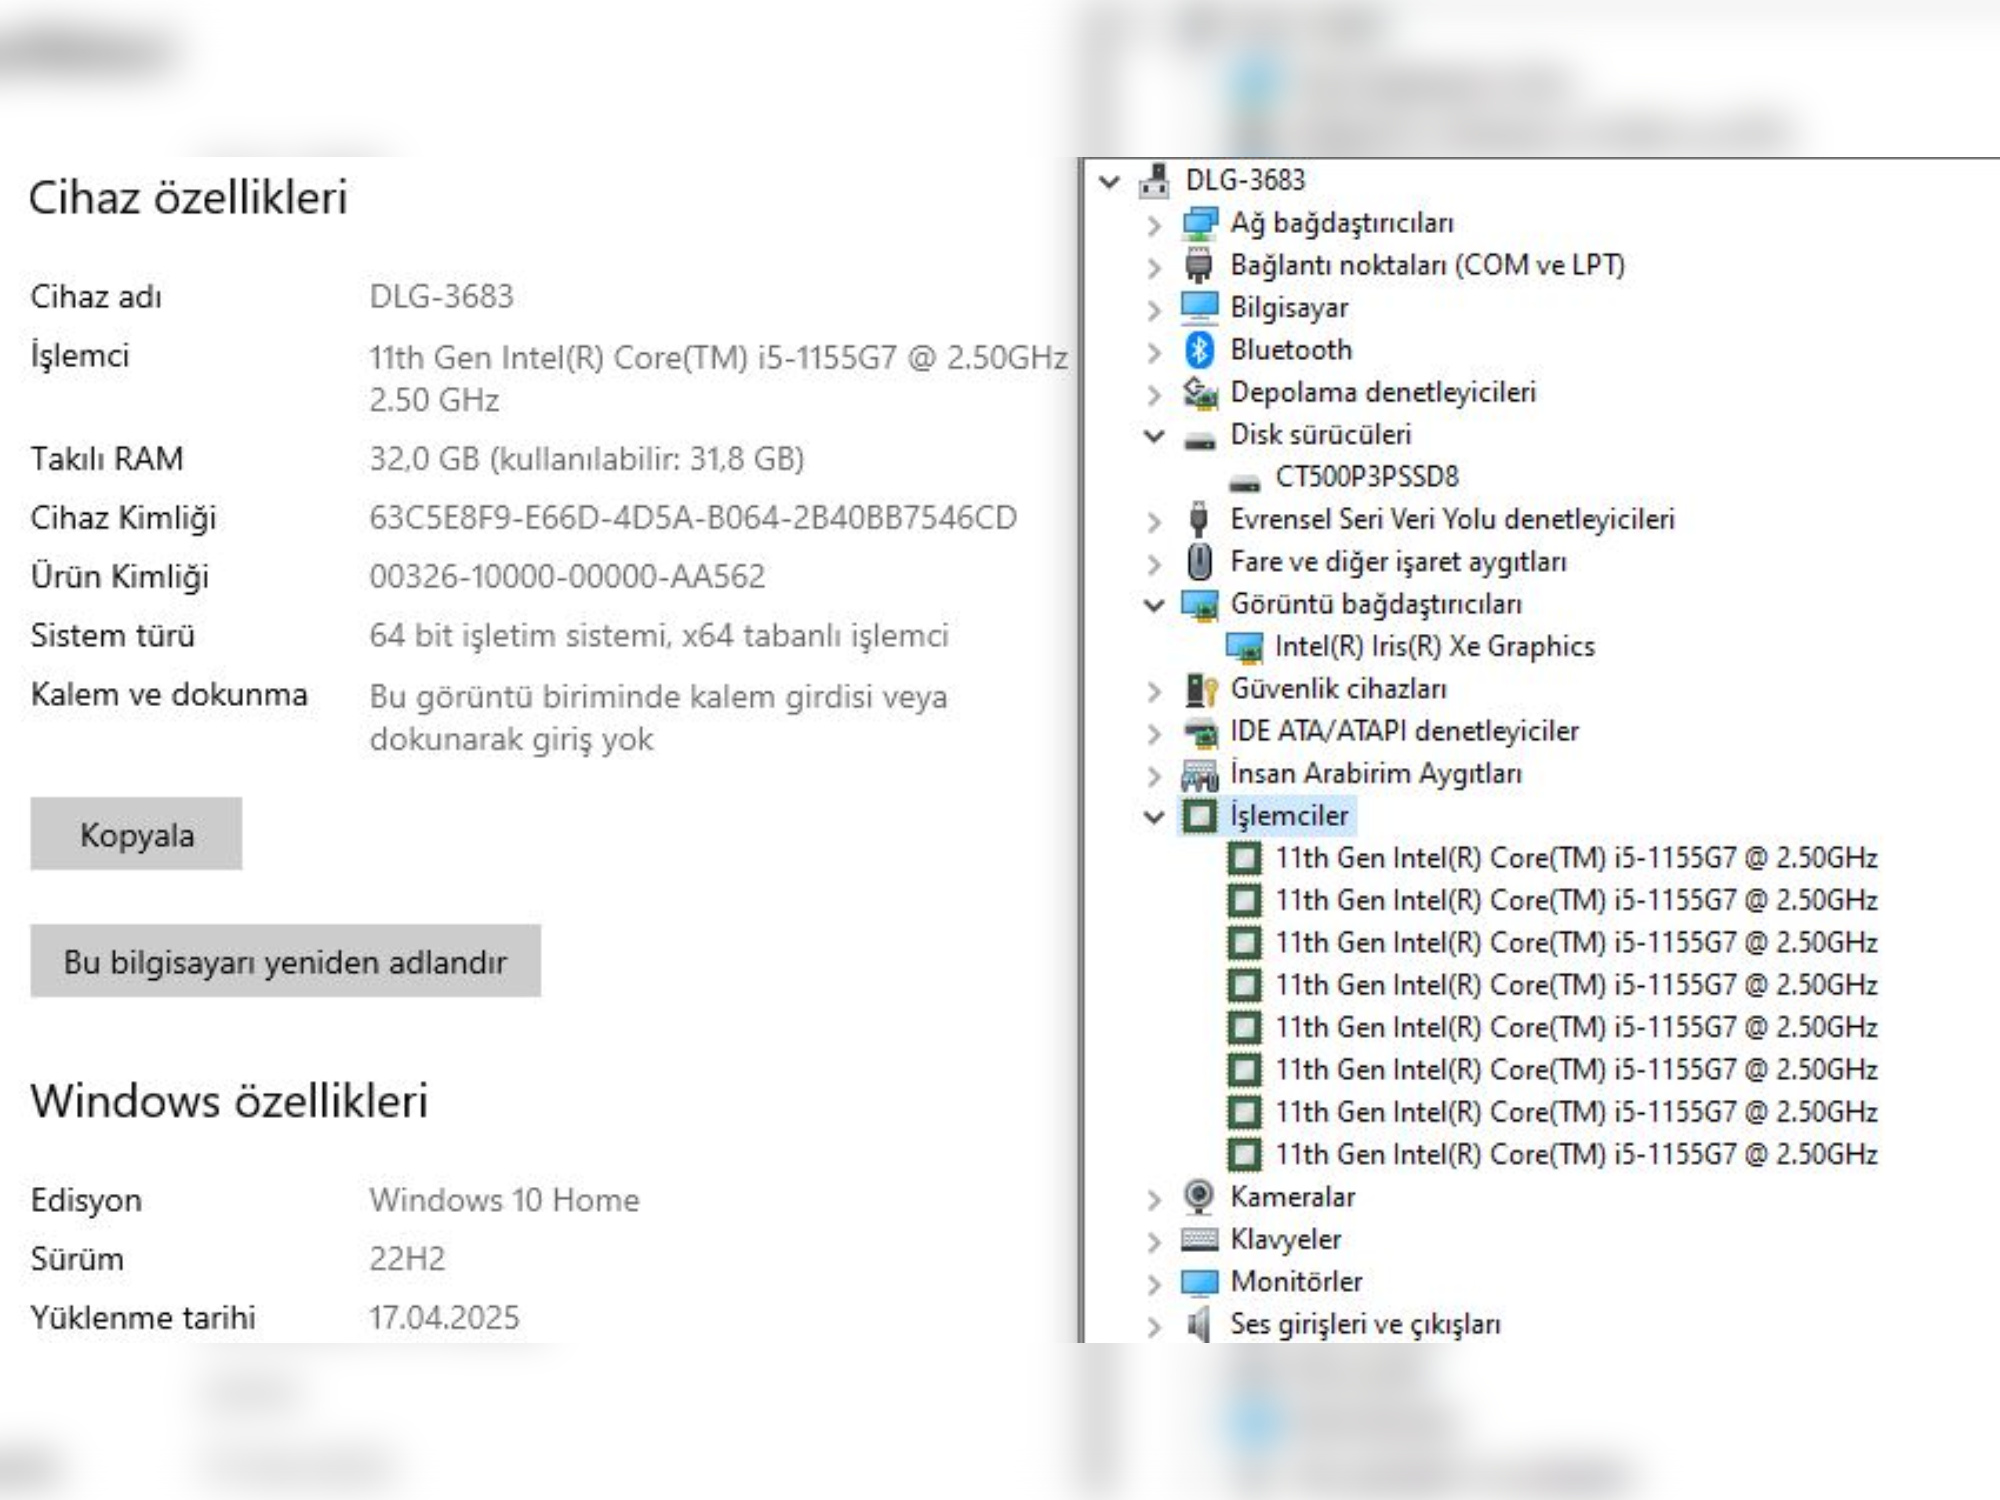The image size is (2000, 1500).
Task: Click the IDE ATA/ATAPI icon
Action: click(x=1199, y=732)
